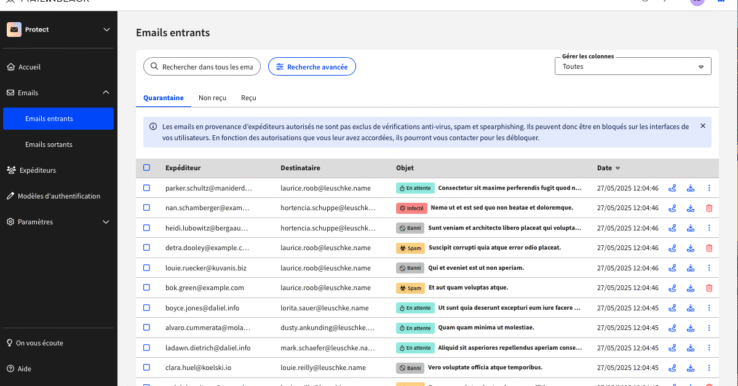Switch to the Reçu tab
Image resolution: width=738 pixels, height=386 pixels.
click(x=249, y=98)
